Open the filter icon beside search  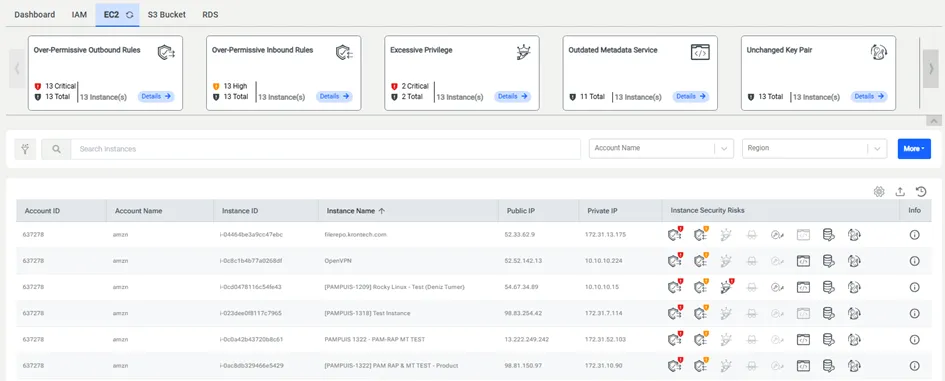25,149
